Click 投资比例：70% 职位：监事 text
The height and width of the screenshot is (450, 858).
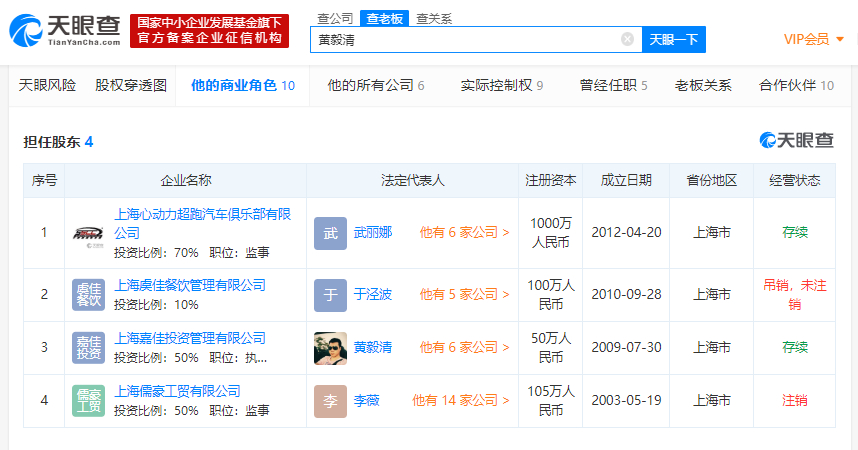click(192, 253)
